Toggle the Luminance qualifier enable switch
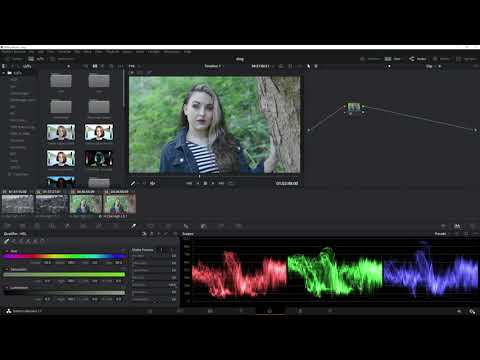480x360 pixels. click(x=6, y=287)
